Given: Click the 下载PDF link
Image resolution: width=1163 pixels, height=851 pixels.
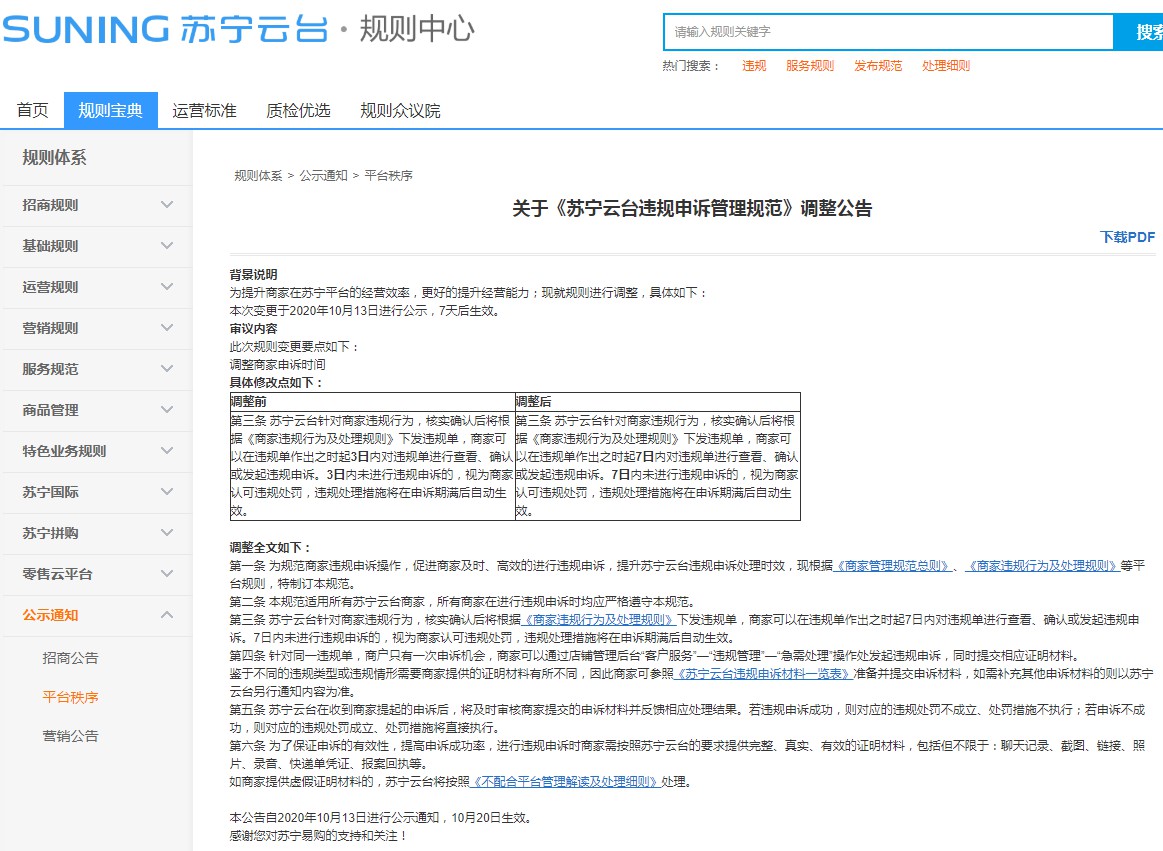Looking at the screenshot, I should tap(1127, 237).
